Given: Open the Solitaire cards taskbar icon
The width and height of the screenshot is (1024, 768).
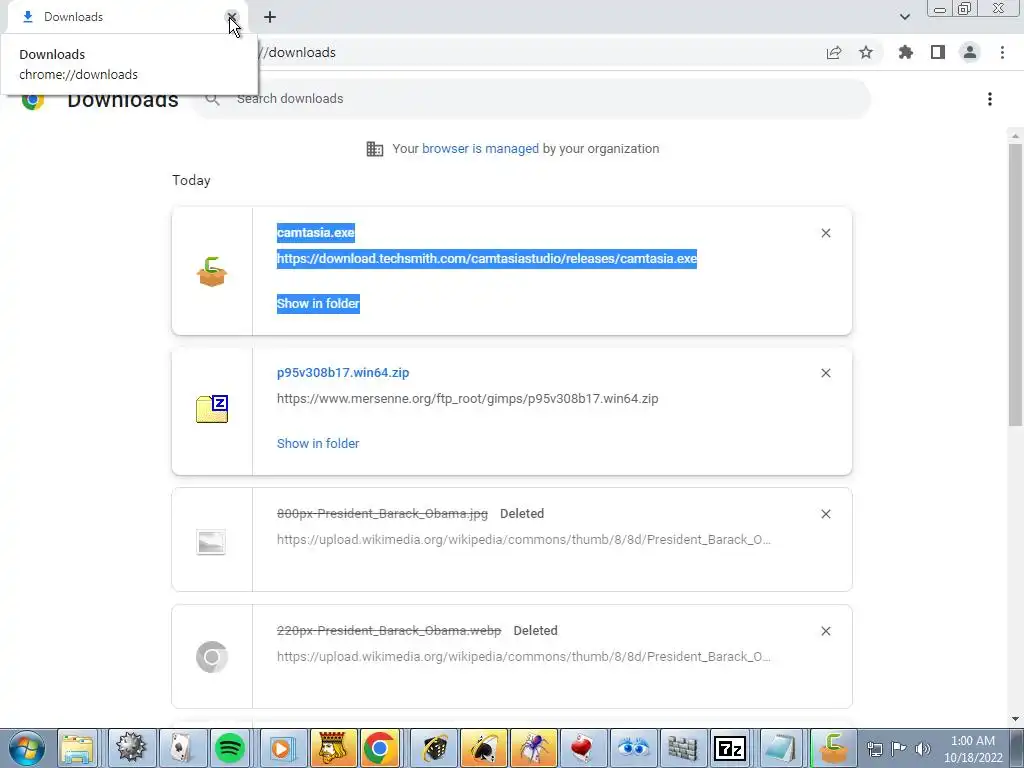Looking at the screenshot, I should tap(181, 748).
